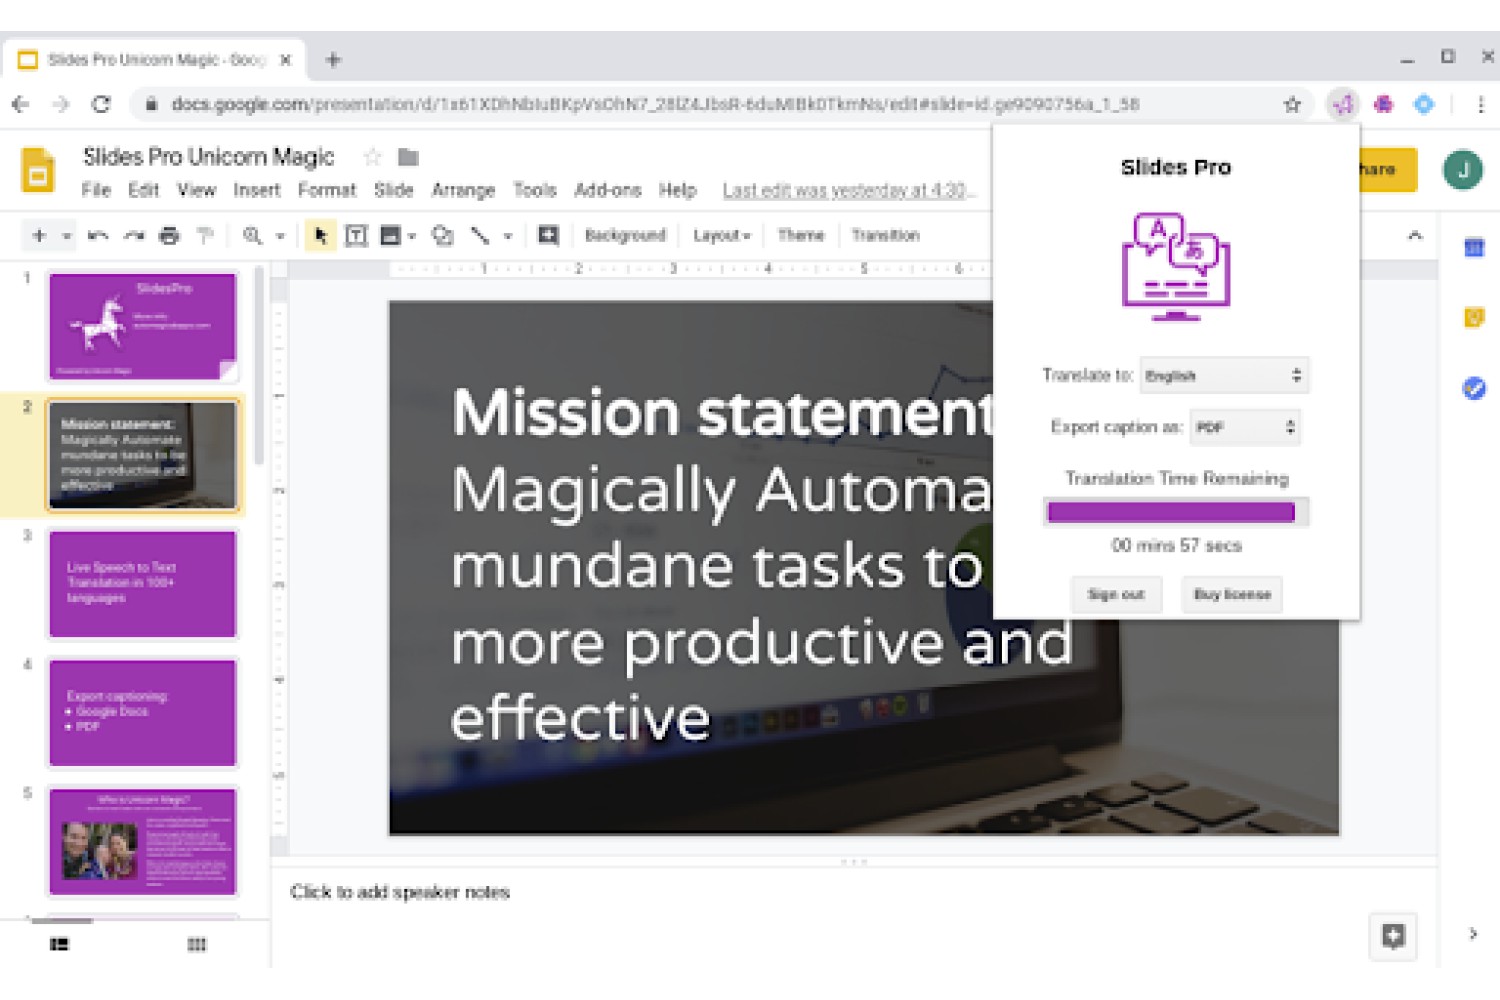Click the Theme toolbar button
Image resolution: width=1500 pixels, height=1000 pixels.
[801, 236]
